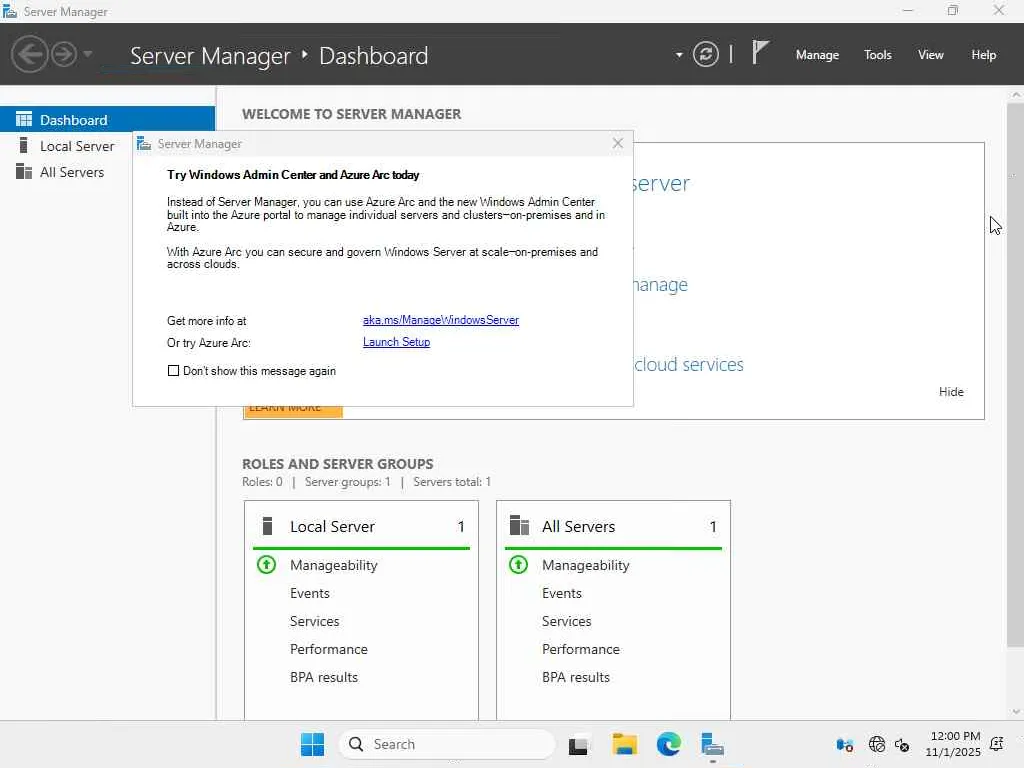Image resolution: width=1024 pixels, height=768 pixels.
Task: Refresh the Server Manager dashboard
Action: [706, 54]
